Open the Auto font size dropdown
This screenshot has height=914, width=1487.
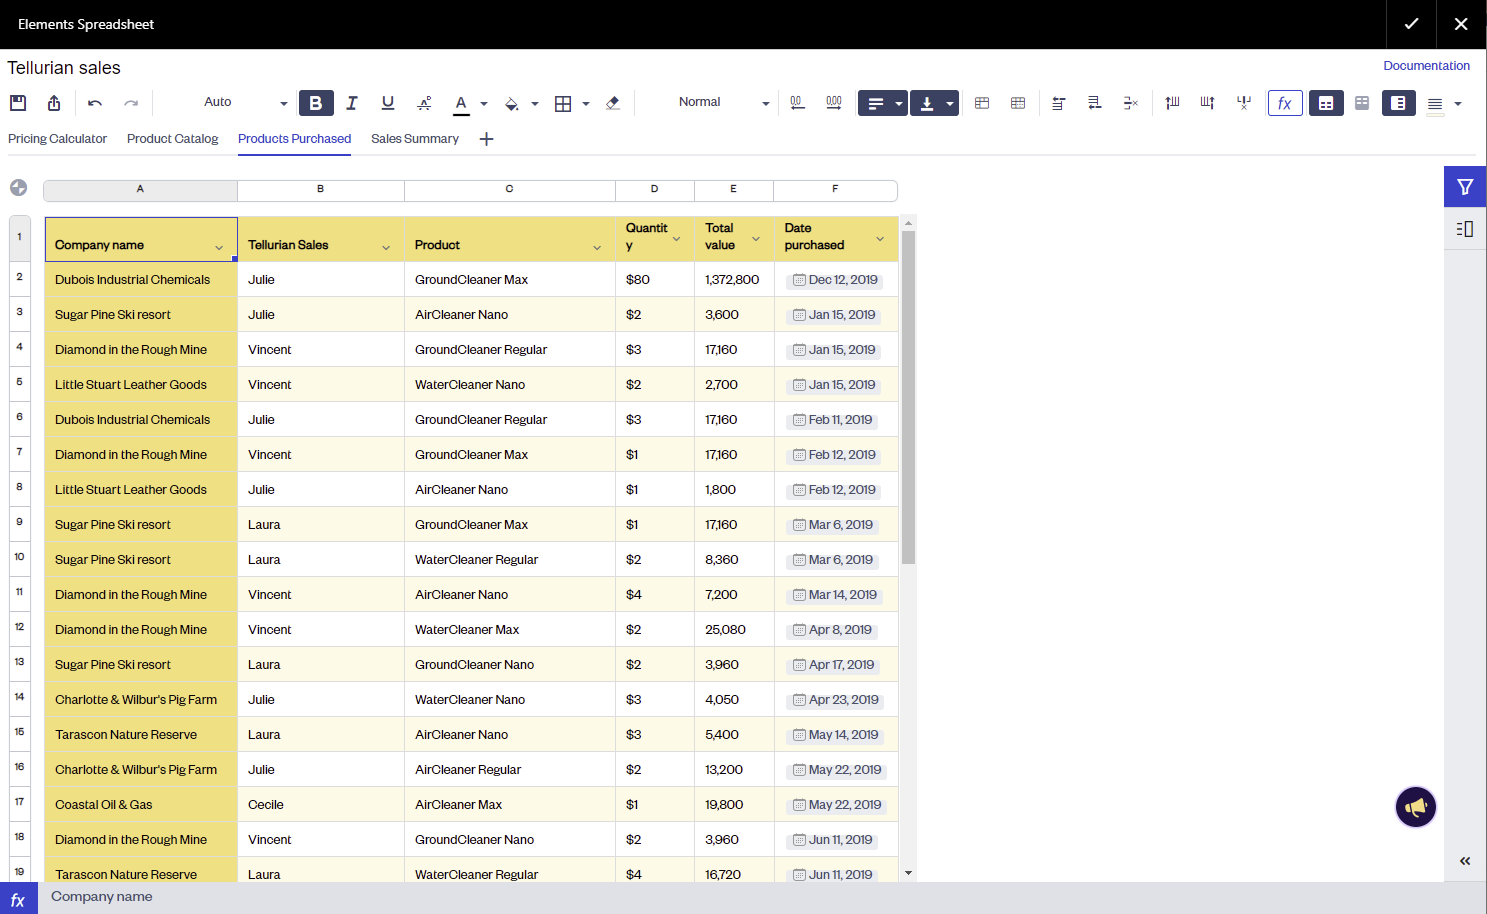283,103
